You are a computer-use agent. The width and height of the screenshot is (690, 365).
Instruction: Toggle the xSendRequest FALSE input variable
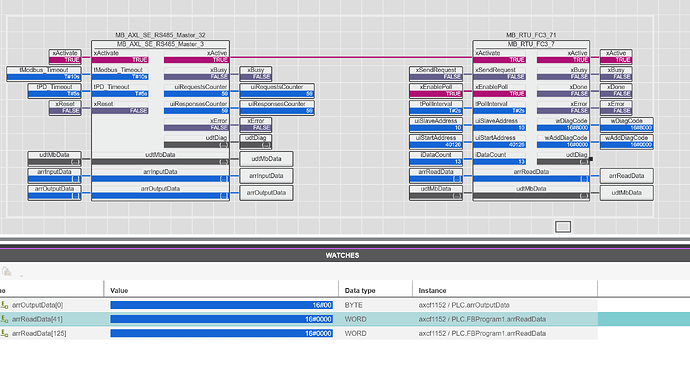click(436, 74)
